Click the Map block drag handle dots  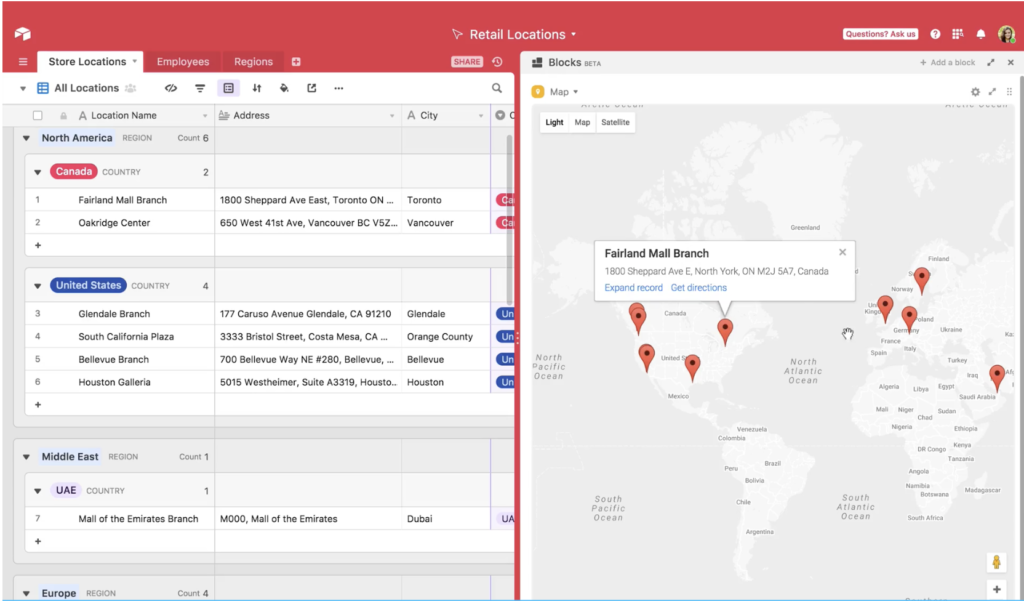(1009, 92)
